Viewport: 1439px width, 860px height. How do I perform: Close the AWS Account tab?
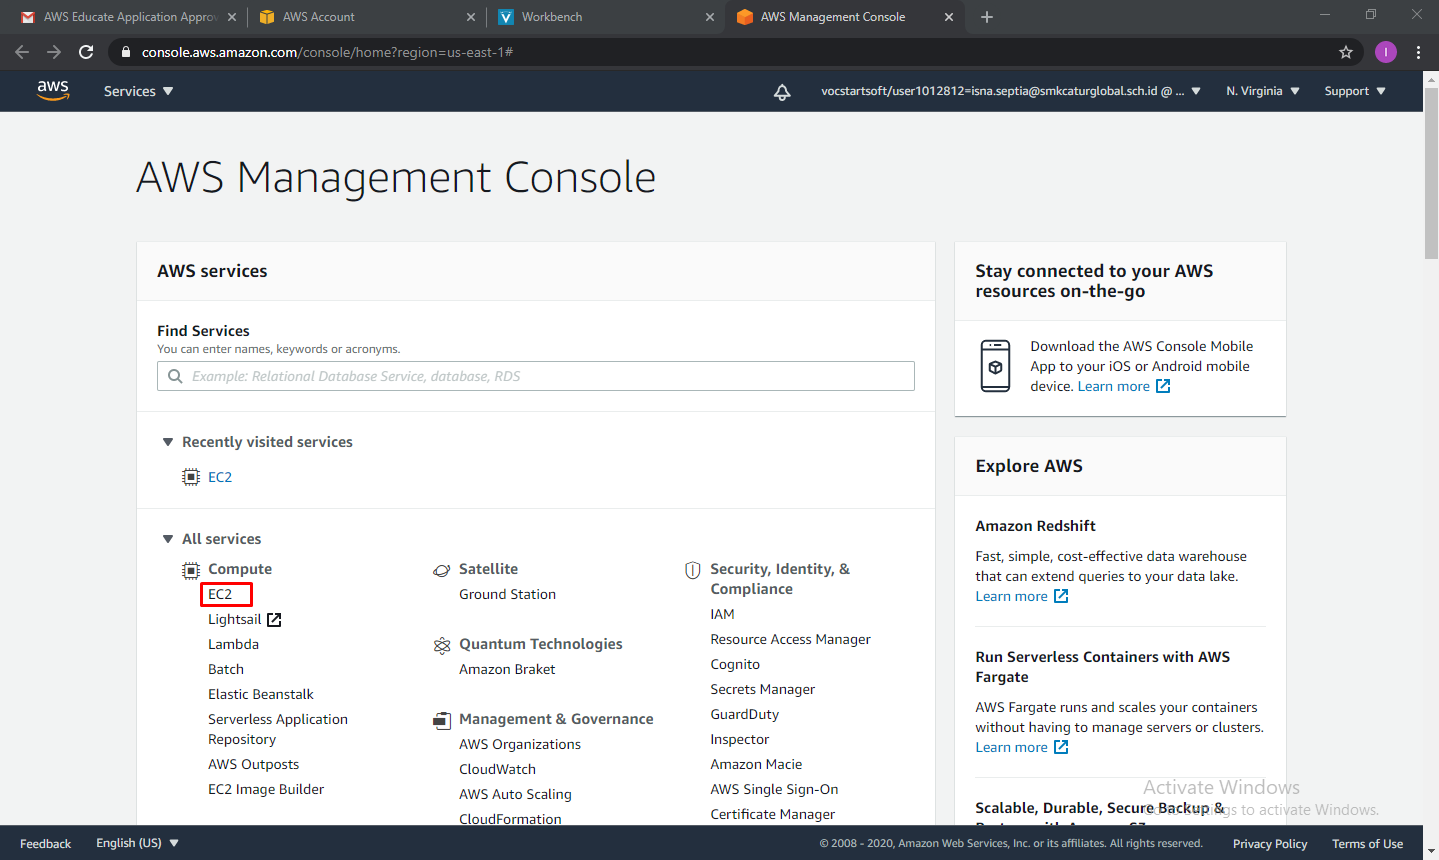(471, 17)
